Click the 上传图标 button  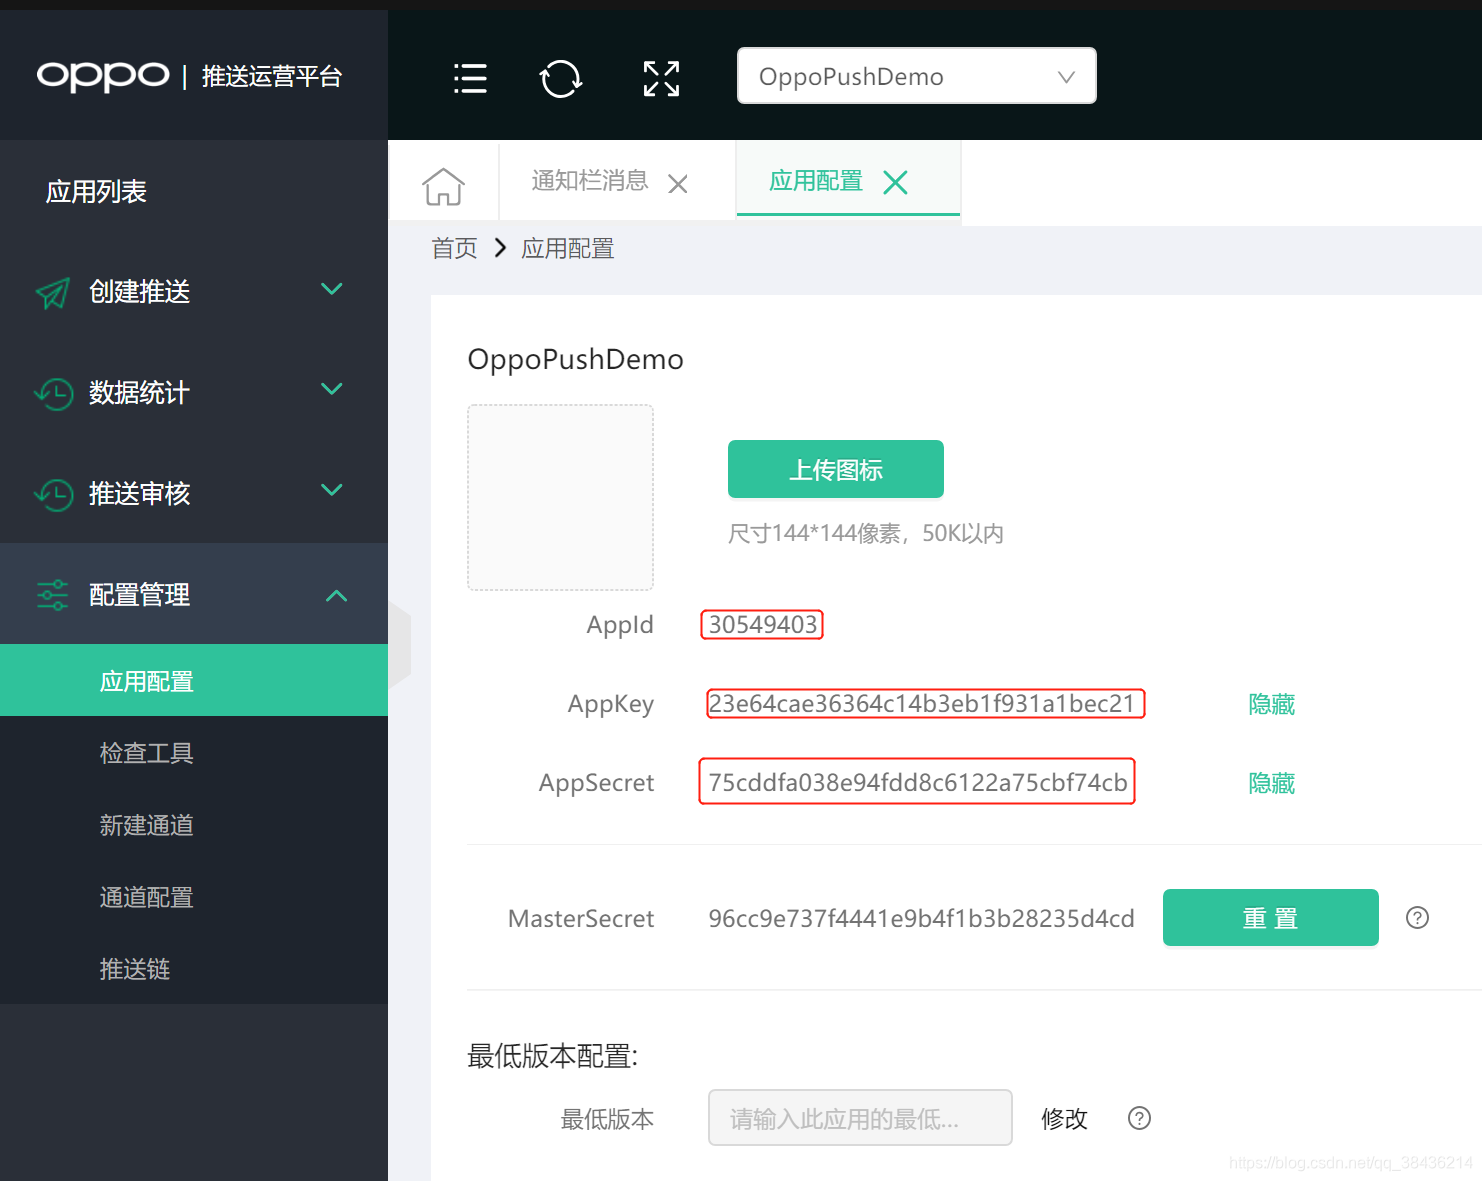(x=836, y=469)
